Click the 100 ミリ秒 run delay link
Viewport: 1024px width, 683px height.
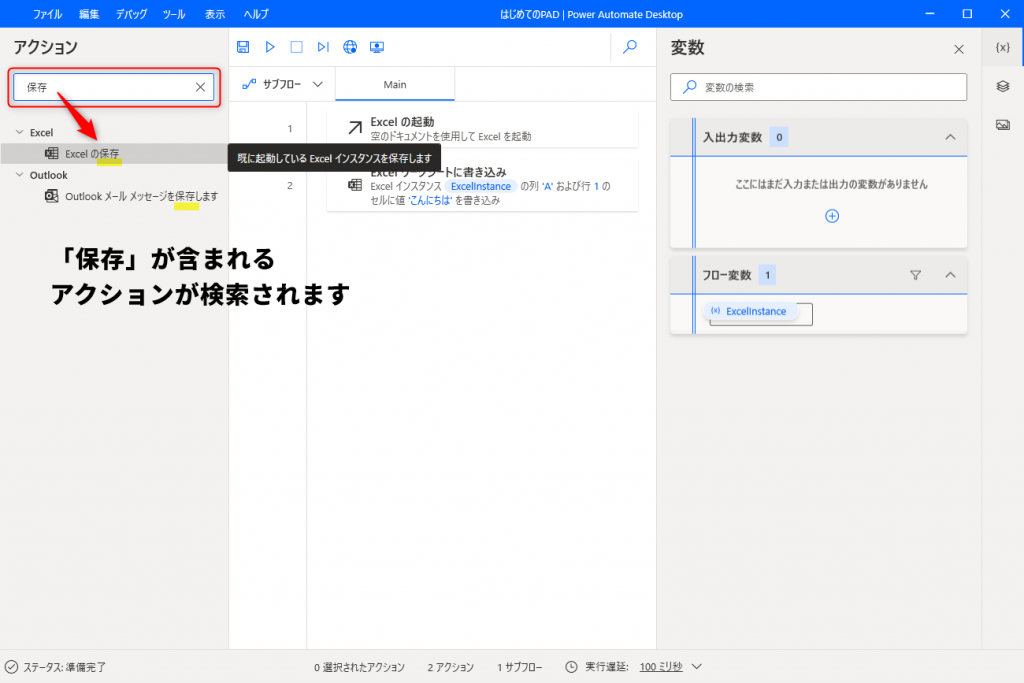pyautogui.click(x=661, y=667)
